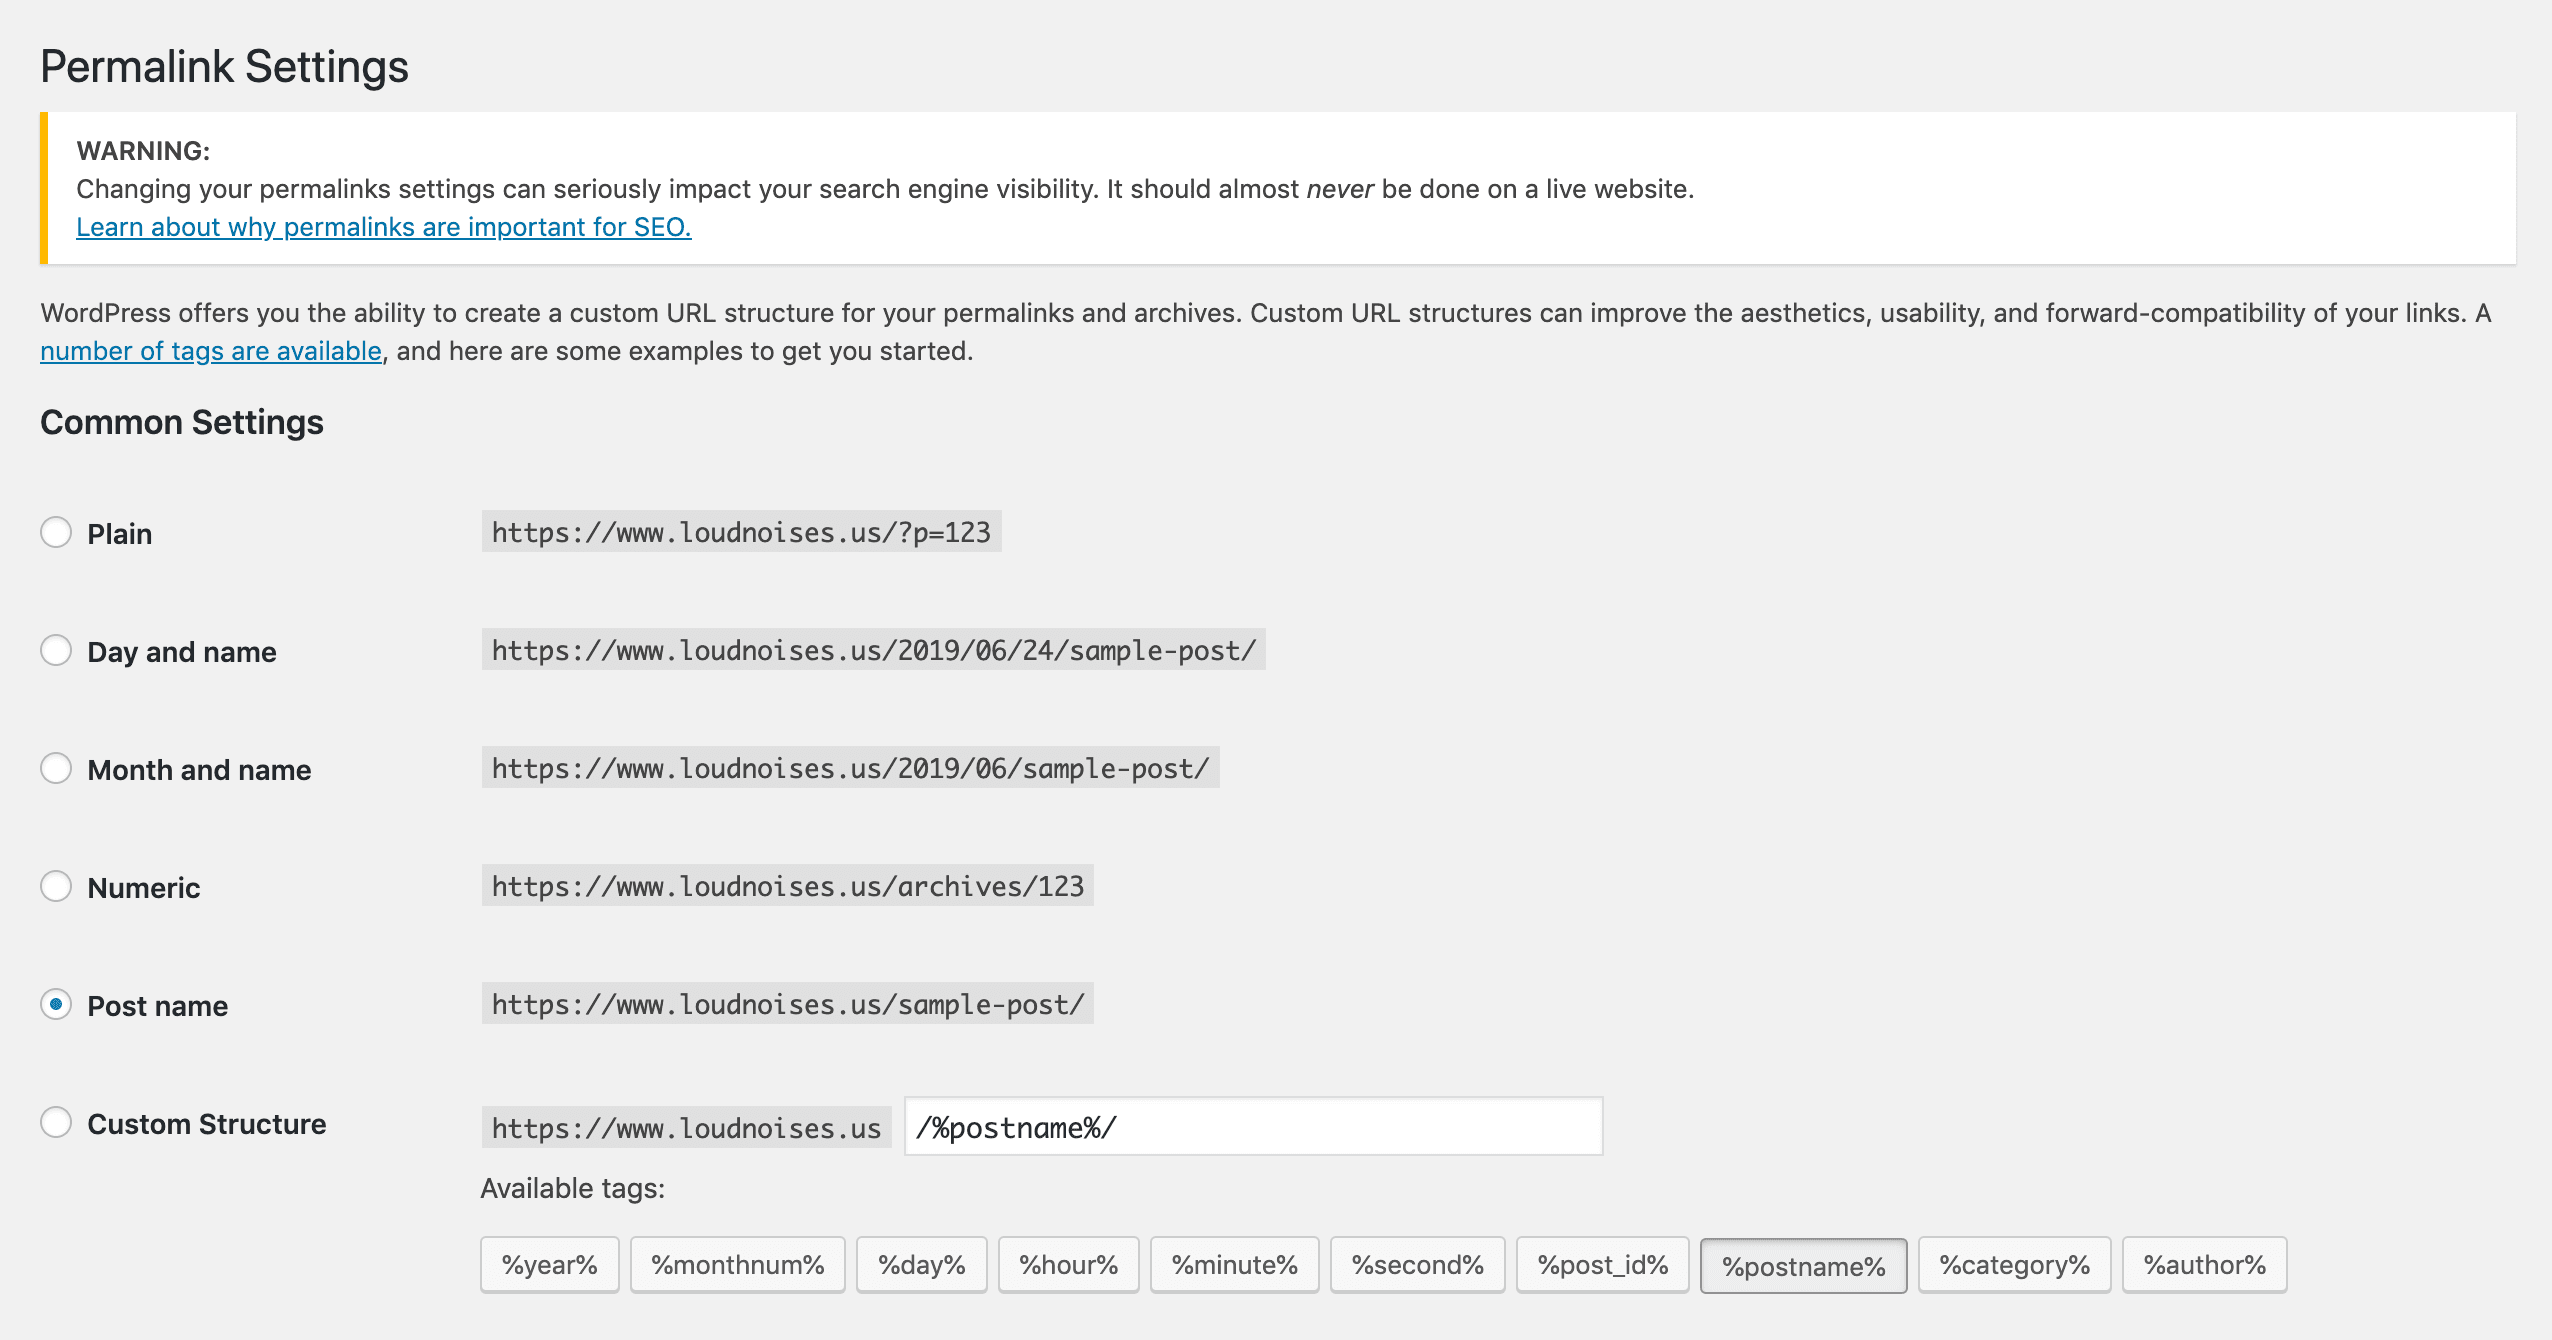2552x1340 pixels.
Task: Click the Post name sample-post example URL
Action: click(x=788, y=1004)
